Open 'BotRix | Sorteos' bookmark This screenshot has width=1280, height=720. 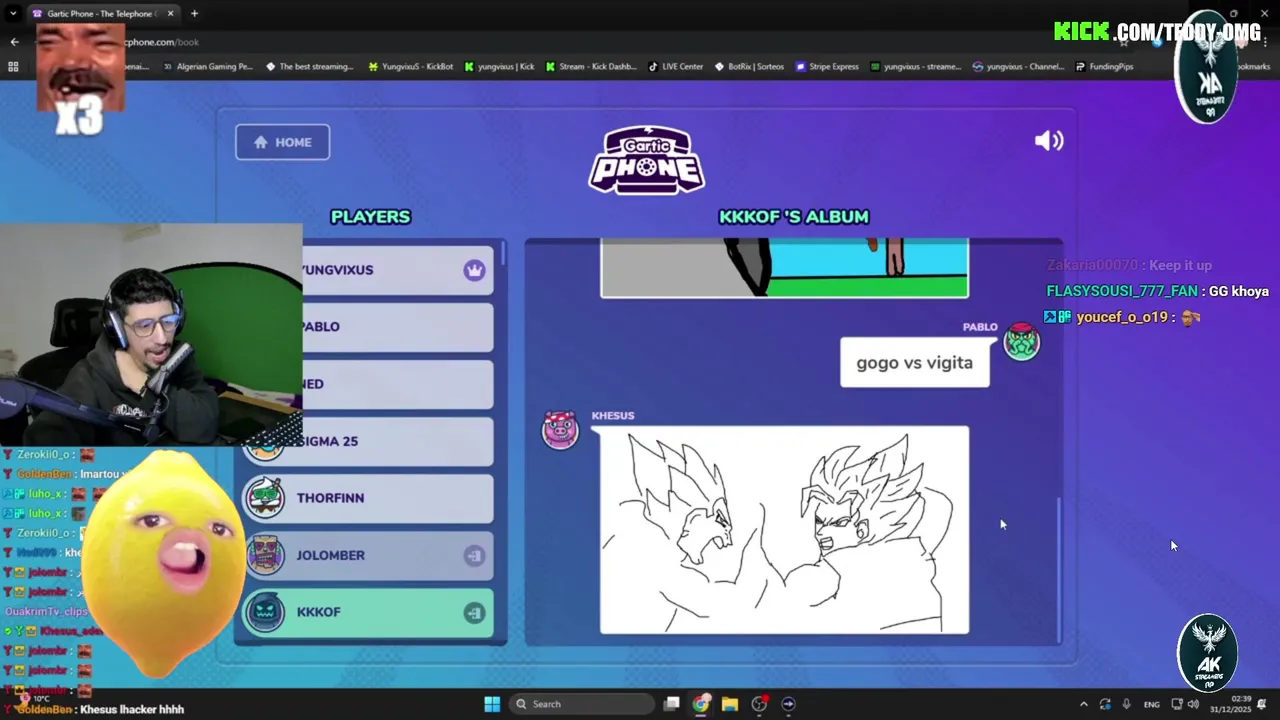click(749, 67)
